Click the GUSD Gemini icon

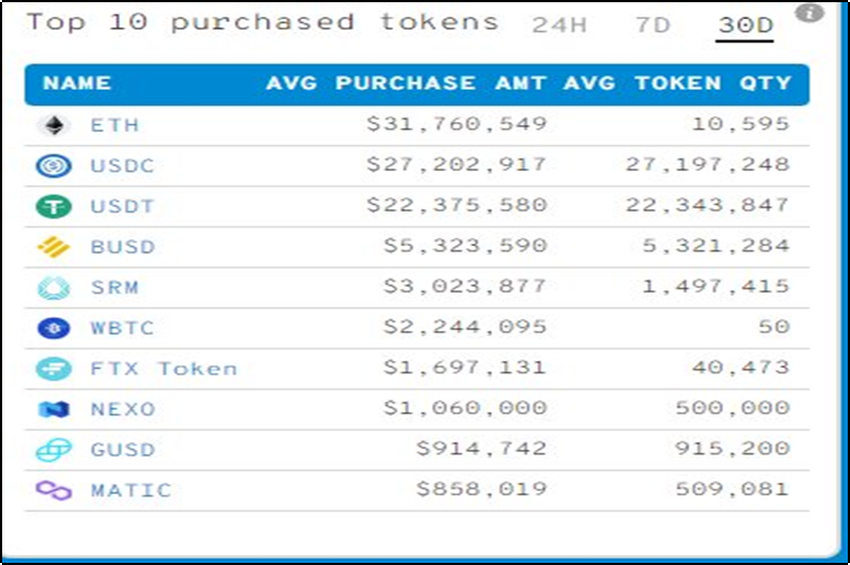pyautogui.click(x=53, y=450)
